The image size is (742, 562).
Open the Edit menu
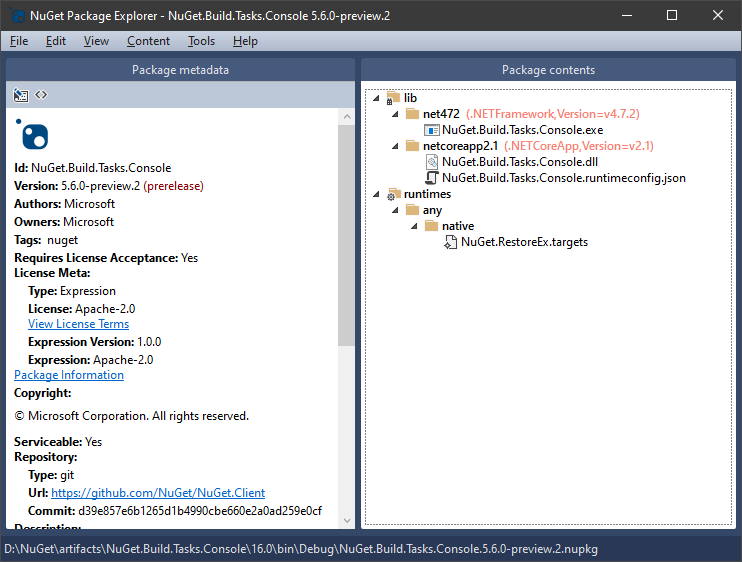point(55,41)
